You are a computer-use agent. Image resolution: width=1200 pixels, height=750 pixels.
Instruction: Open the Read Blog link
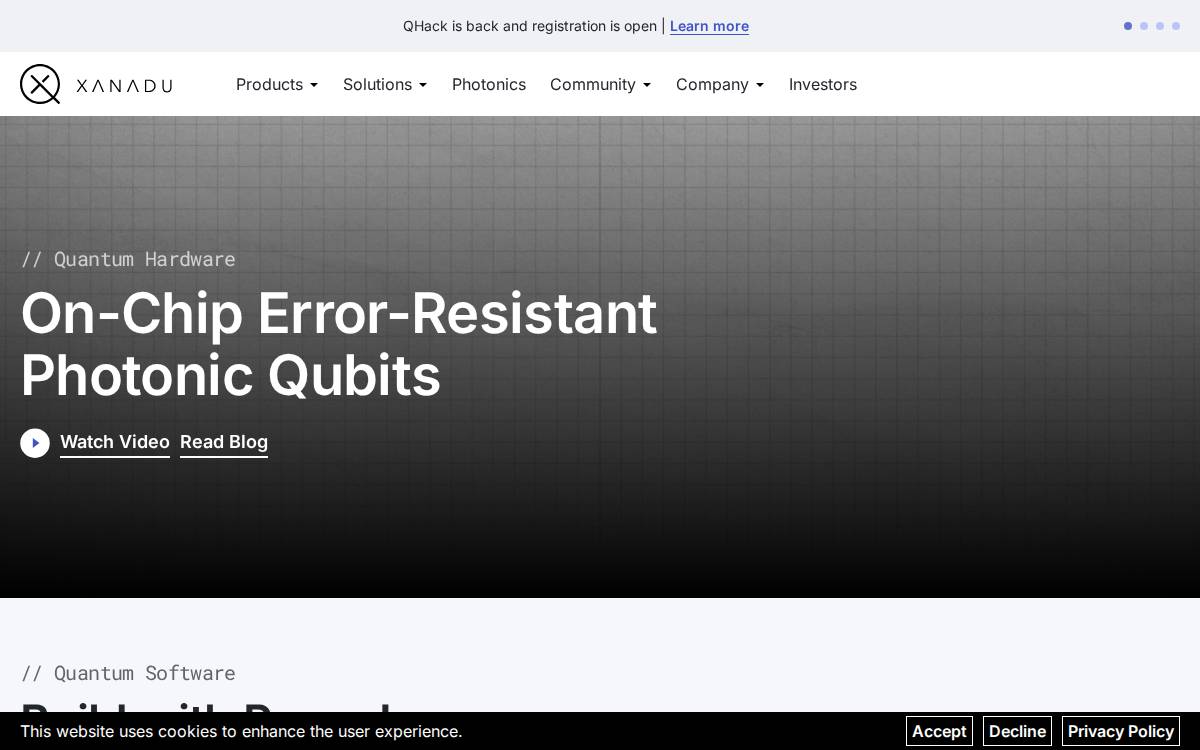click(x=224, y=442)
